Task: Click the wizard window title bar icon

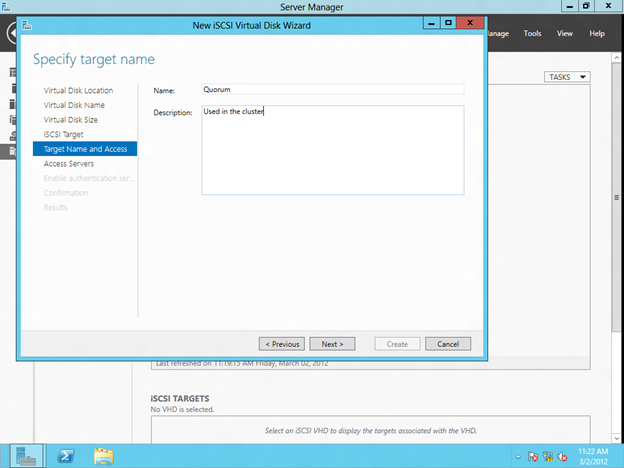Action: (x=27, y=23)
